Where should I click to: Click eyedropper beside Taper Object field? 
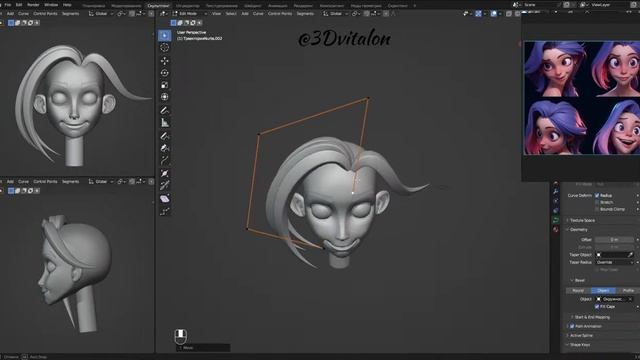coord(630,255)
